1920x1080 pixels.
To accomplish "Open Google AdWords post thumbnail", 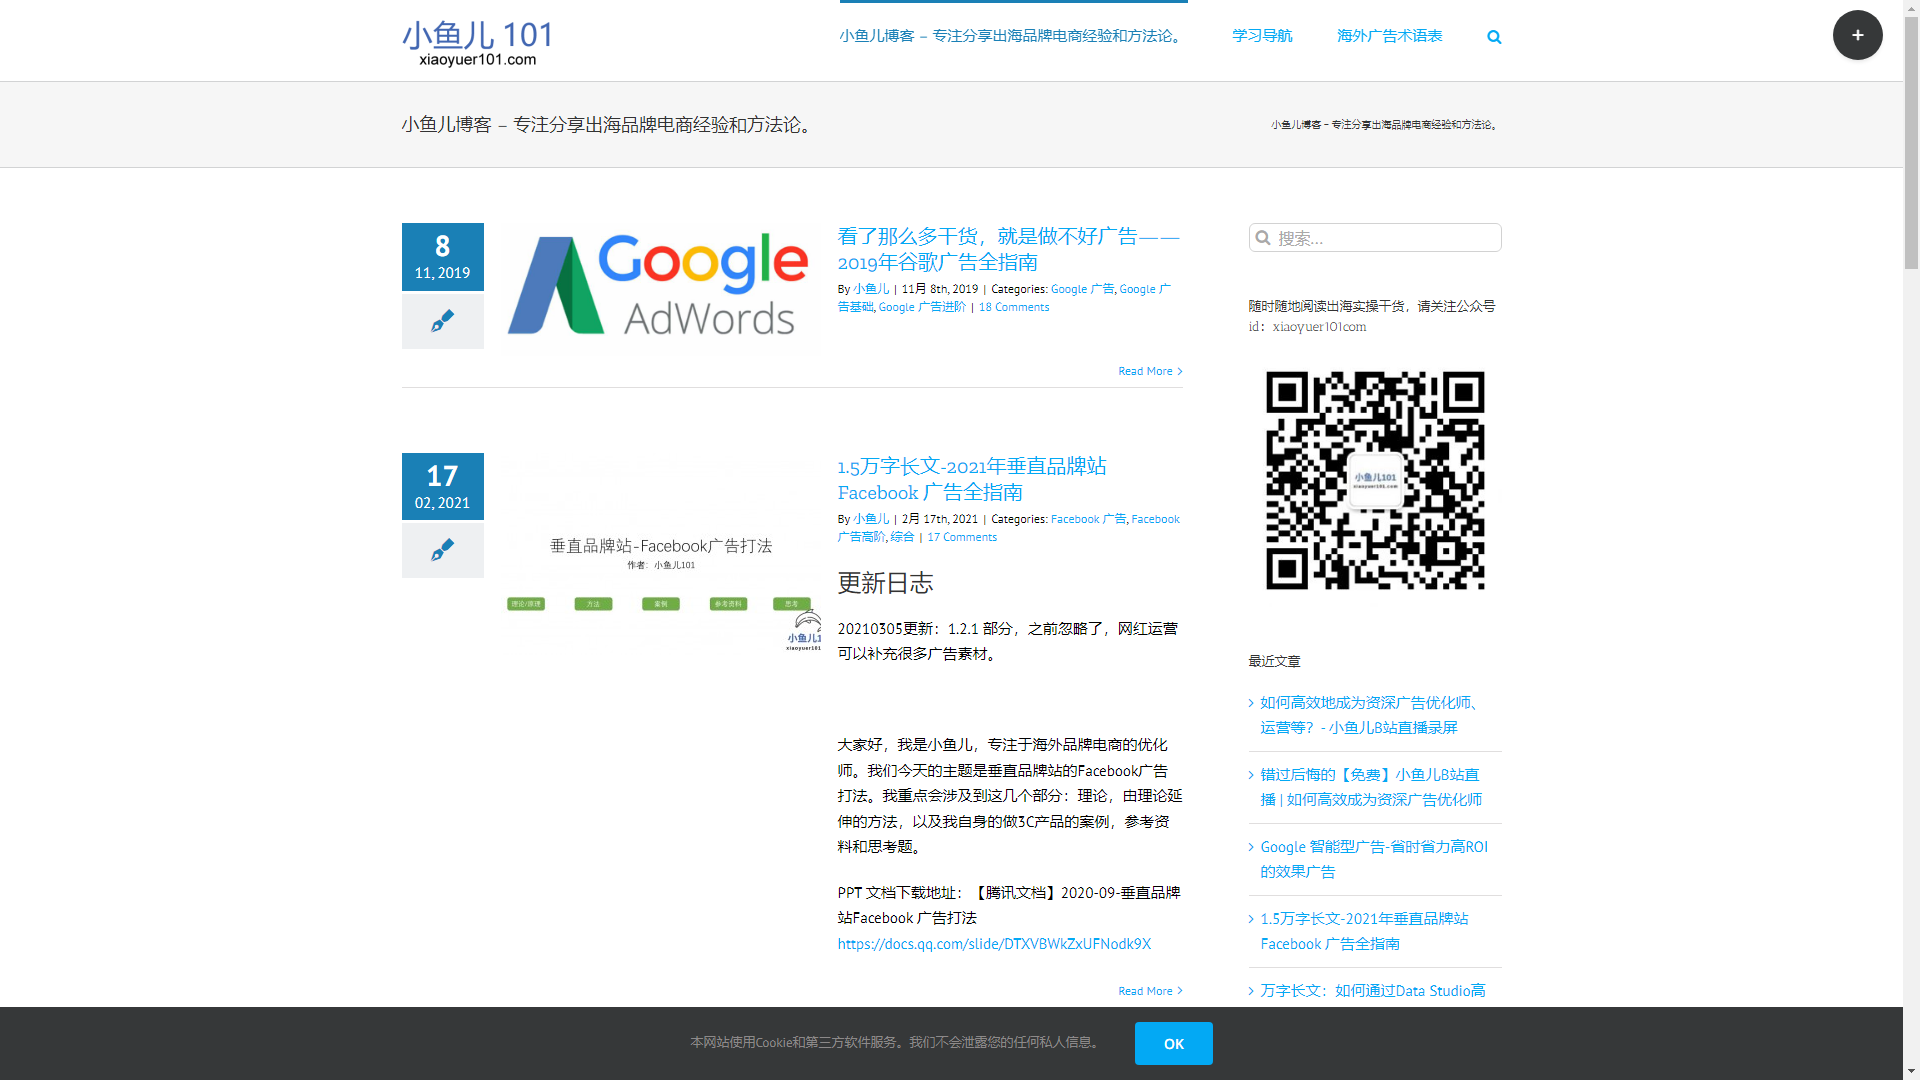I will 660,287.
